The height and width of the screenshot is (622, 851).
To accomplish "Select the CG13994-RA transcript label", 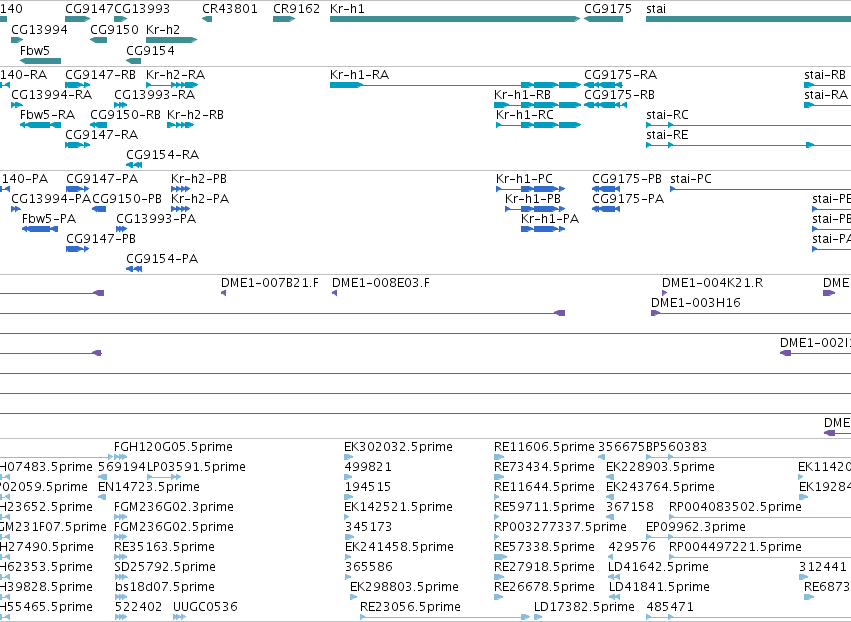I will point(52,94).
